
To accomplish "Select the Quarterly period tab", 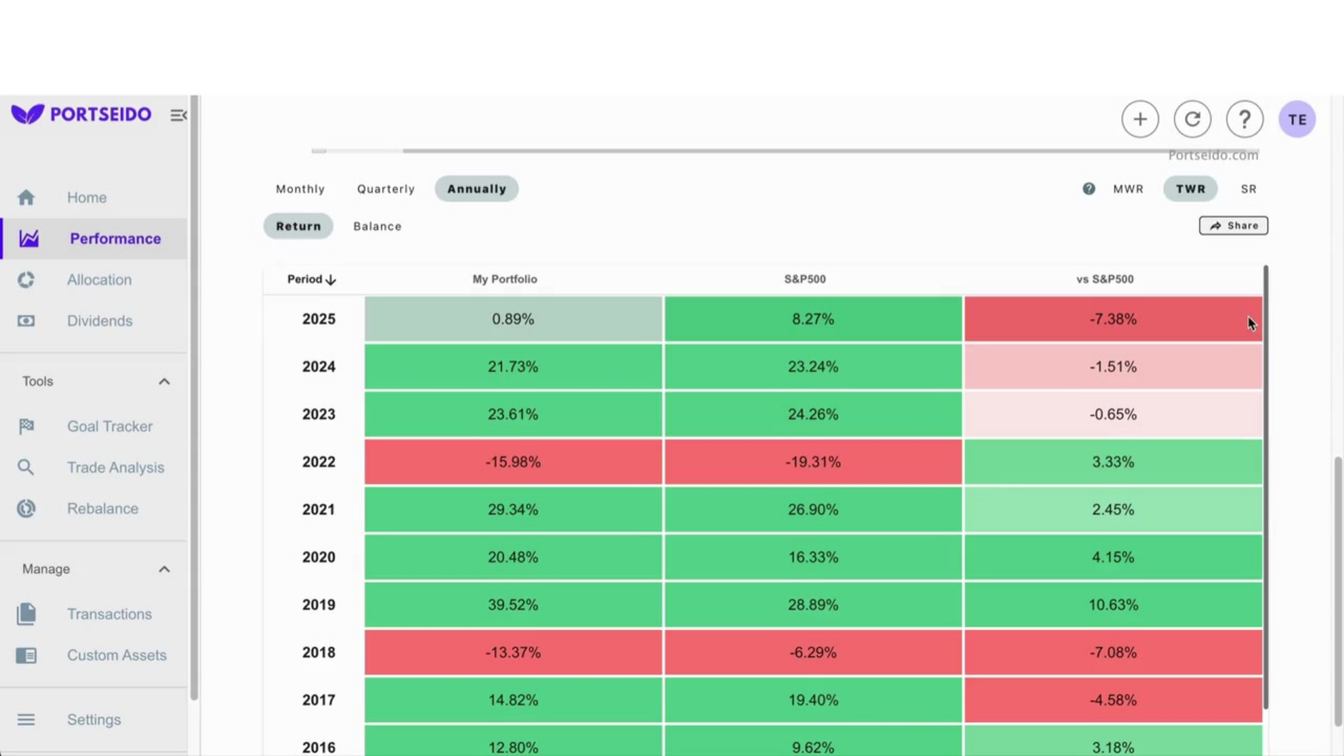I will [385, 188].
